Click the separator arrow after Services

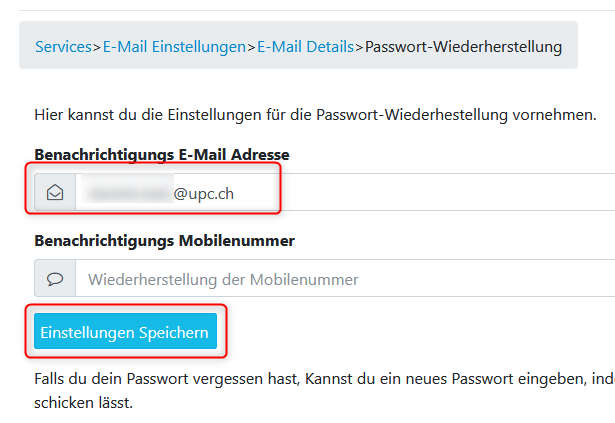point(98,46)
